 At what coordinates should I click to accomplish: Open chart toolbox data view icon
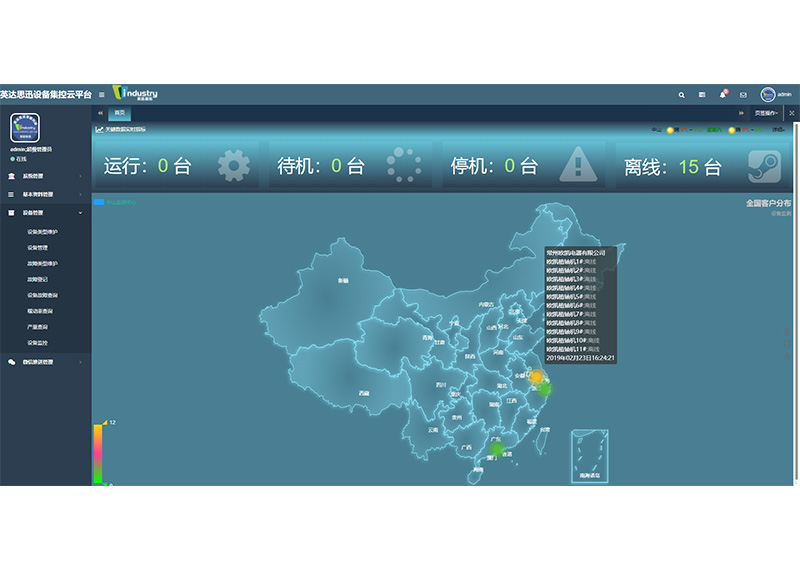pos(787,332)
